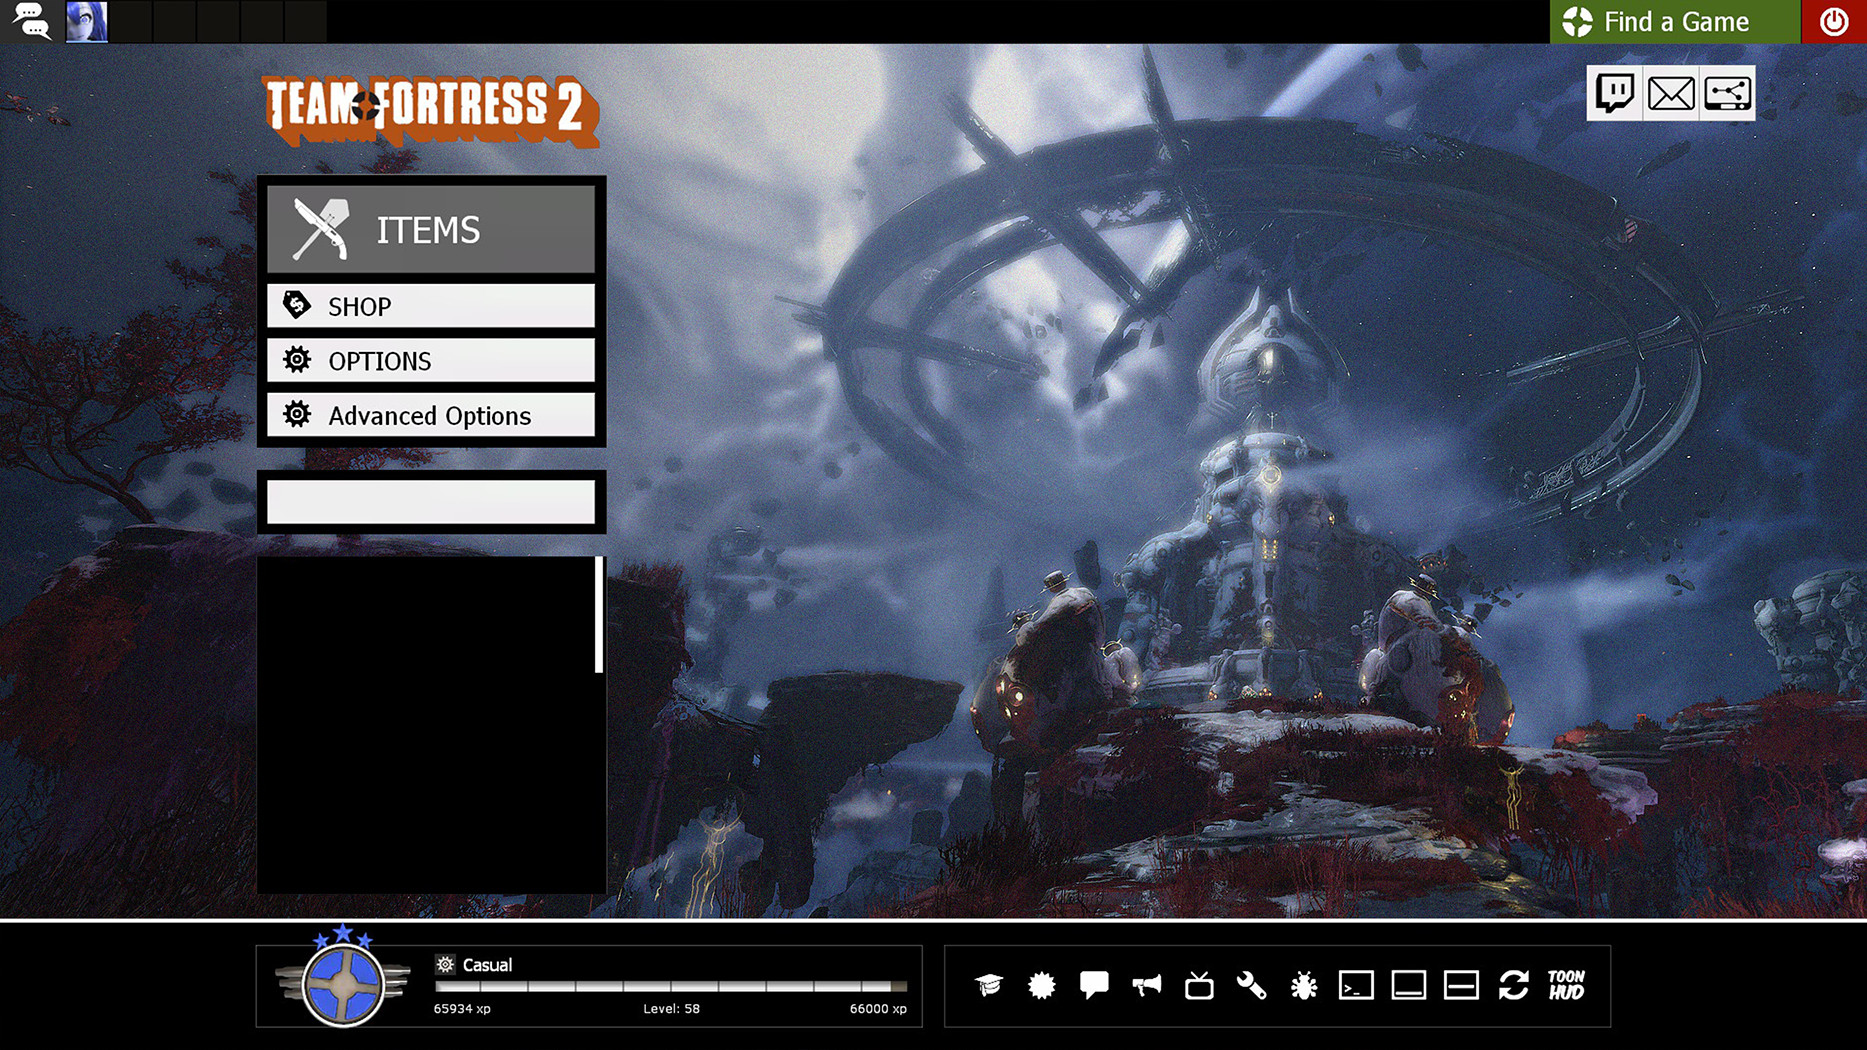
Task: Open the Casual mode selector
Action: [487, 965]
